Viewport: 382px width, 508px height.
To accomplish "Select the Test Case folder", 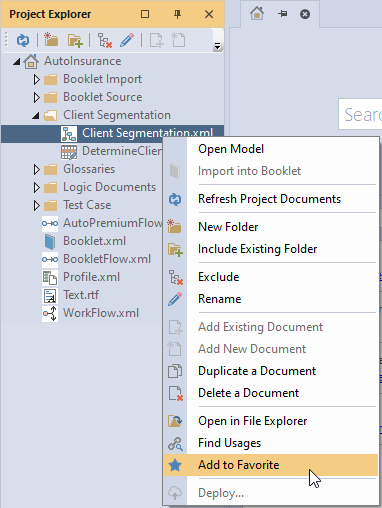I will point(87,205).
